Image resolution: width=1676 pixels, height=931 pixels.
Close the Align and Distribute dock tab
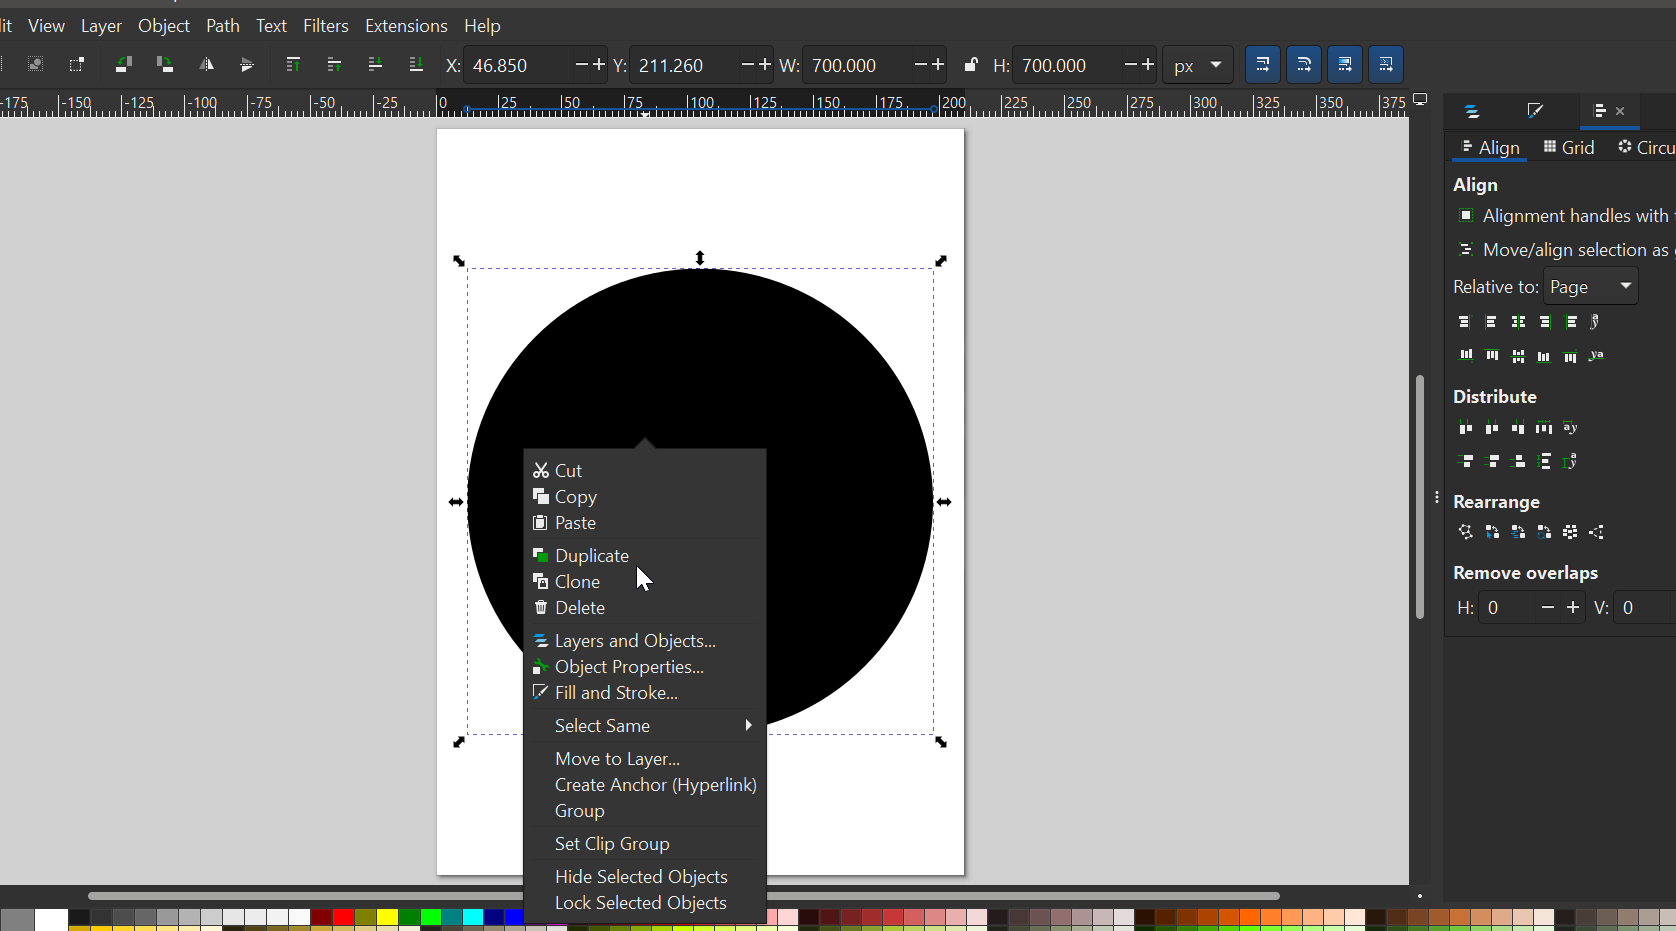pos(1620,111)
